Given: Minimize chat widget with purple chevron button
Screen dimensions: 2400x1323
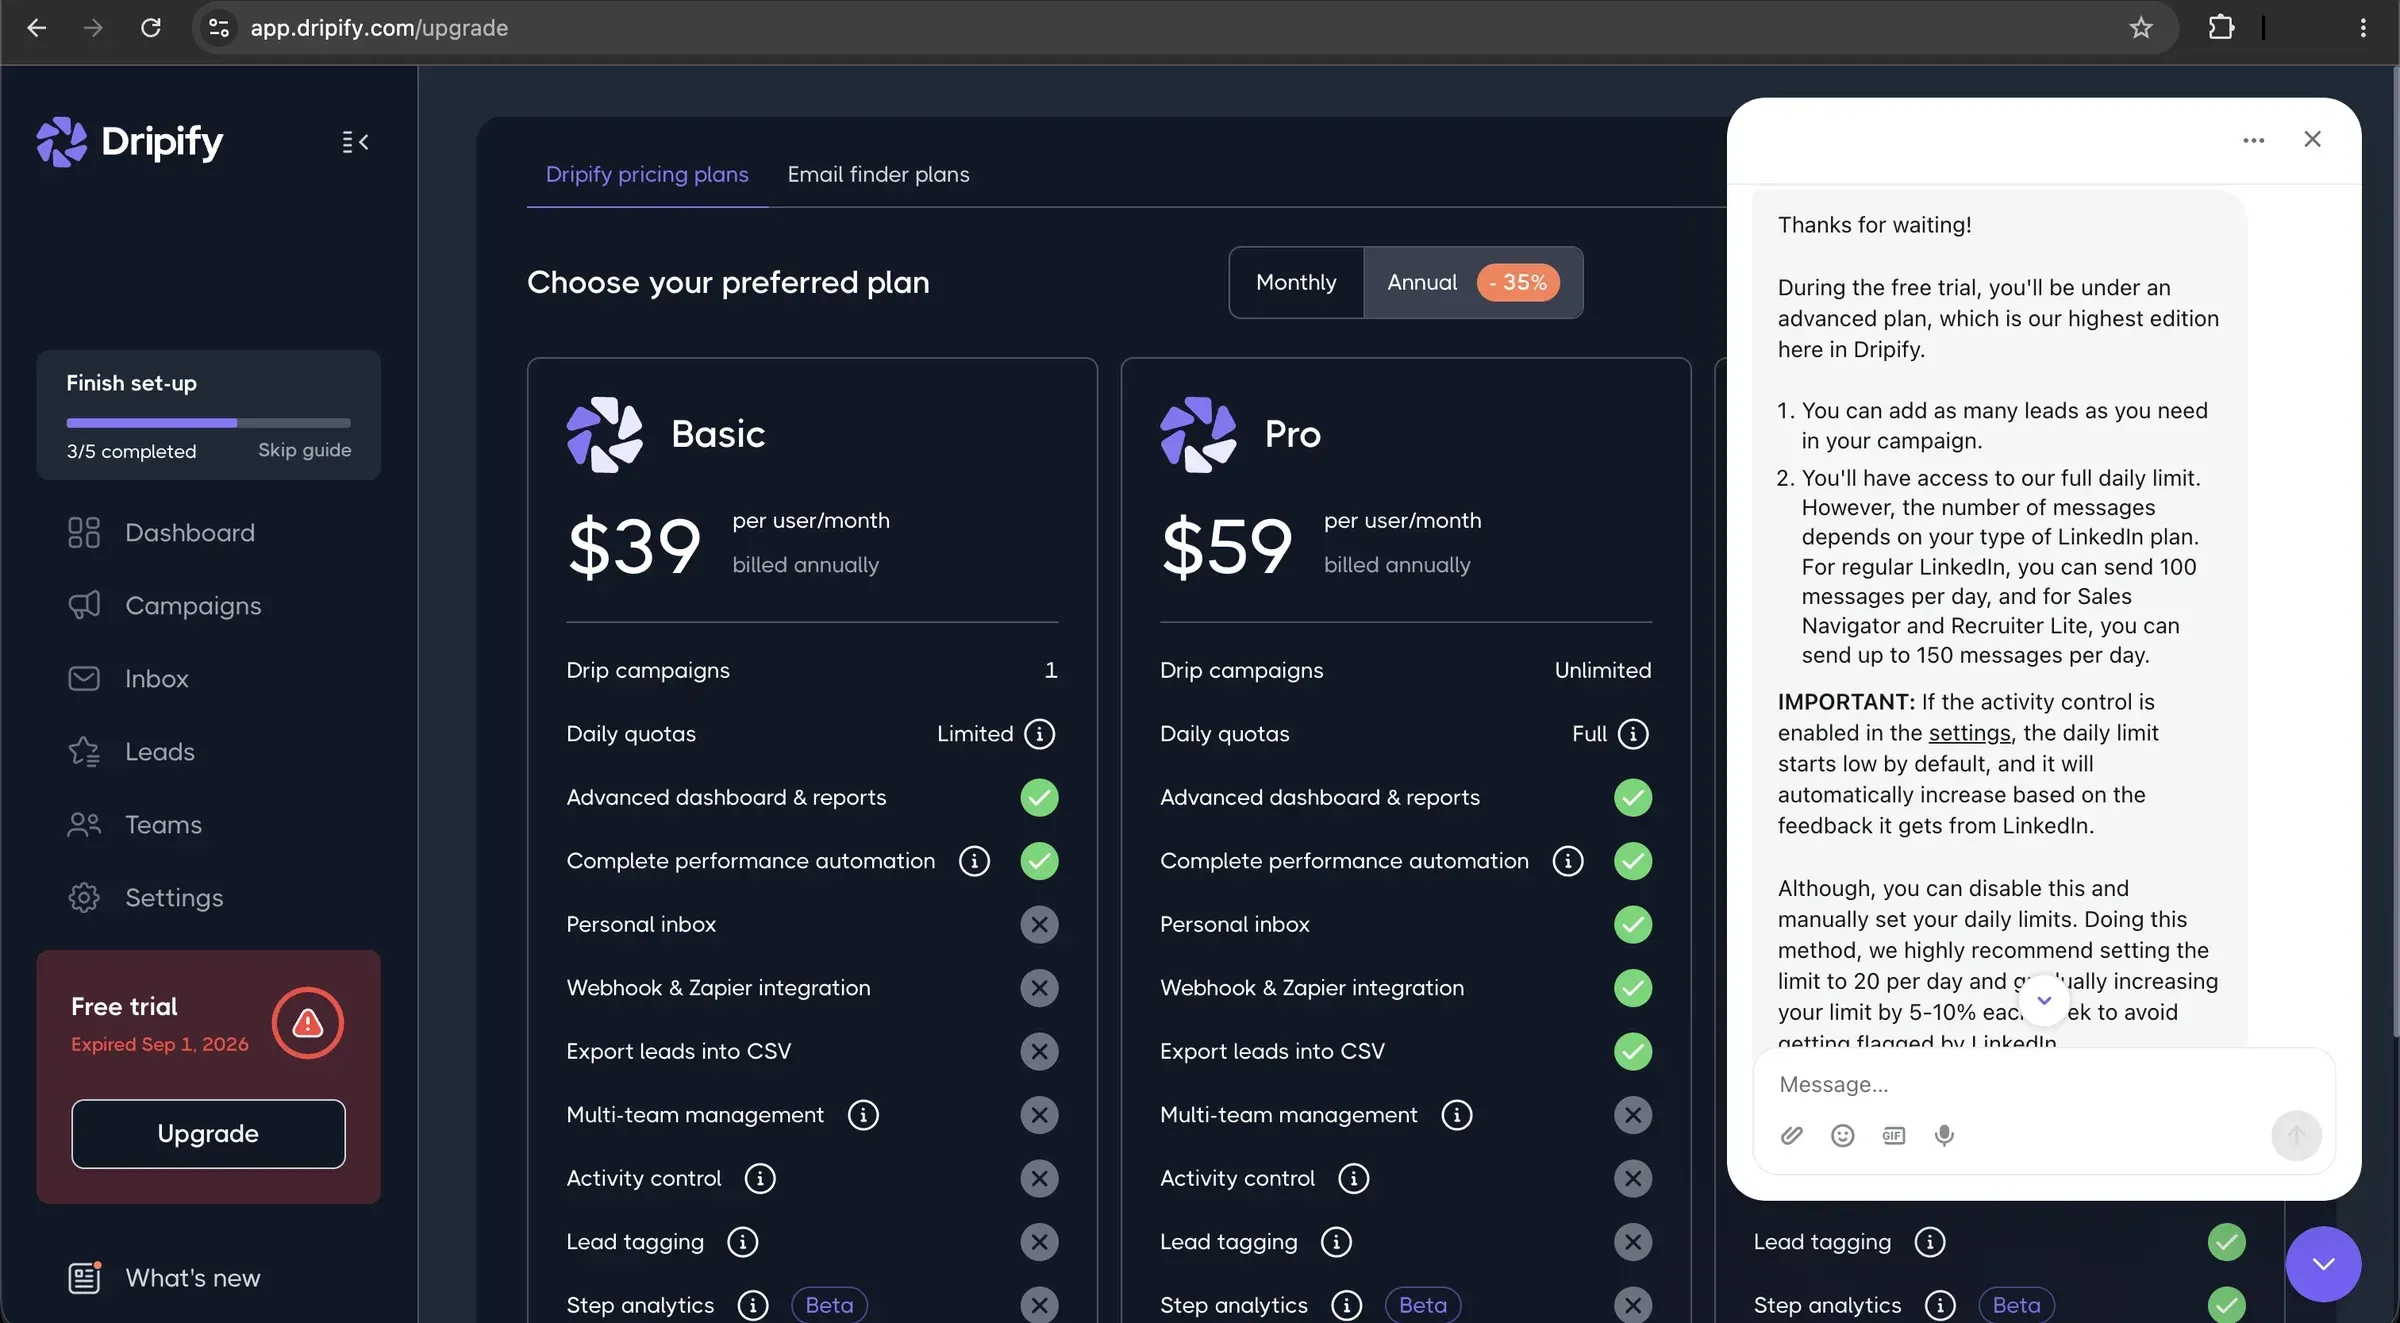Looking at the screenshot, I should click(2323, 1264).
